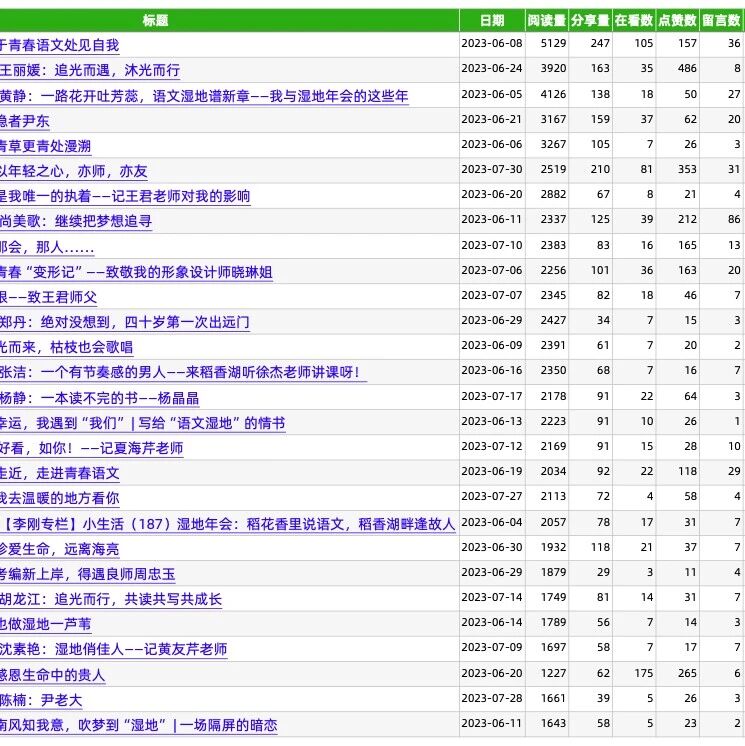This screenshot has width=745, height=746.
Task: Select read count 4126
Action: [x=553, y=94]
